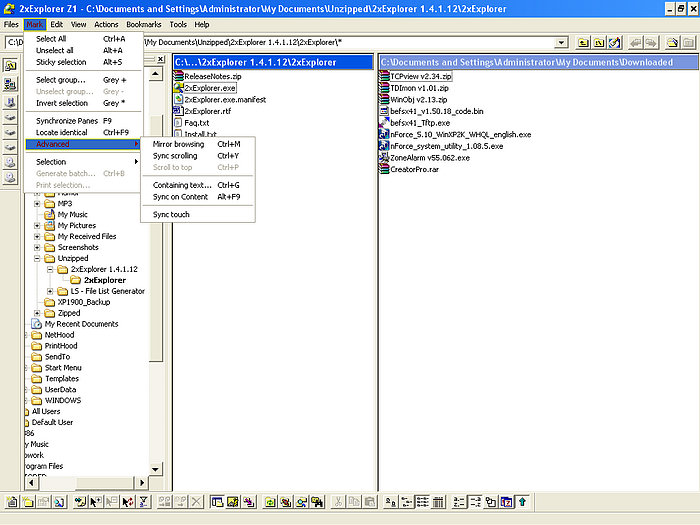This screenshot has width=700, height=525.
Task: Click the yellow picture with pencil icon
Action: coord(233,502)
